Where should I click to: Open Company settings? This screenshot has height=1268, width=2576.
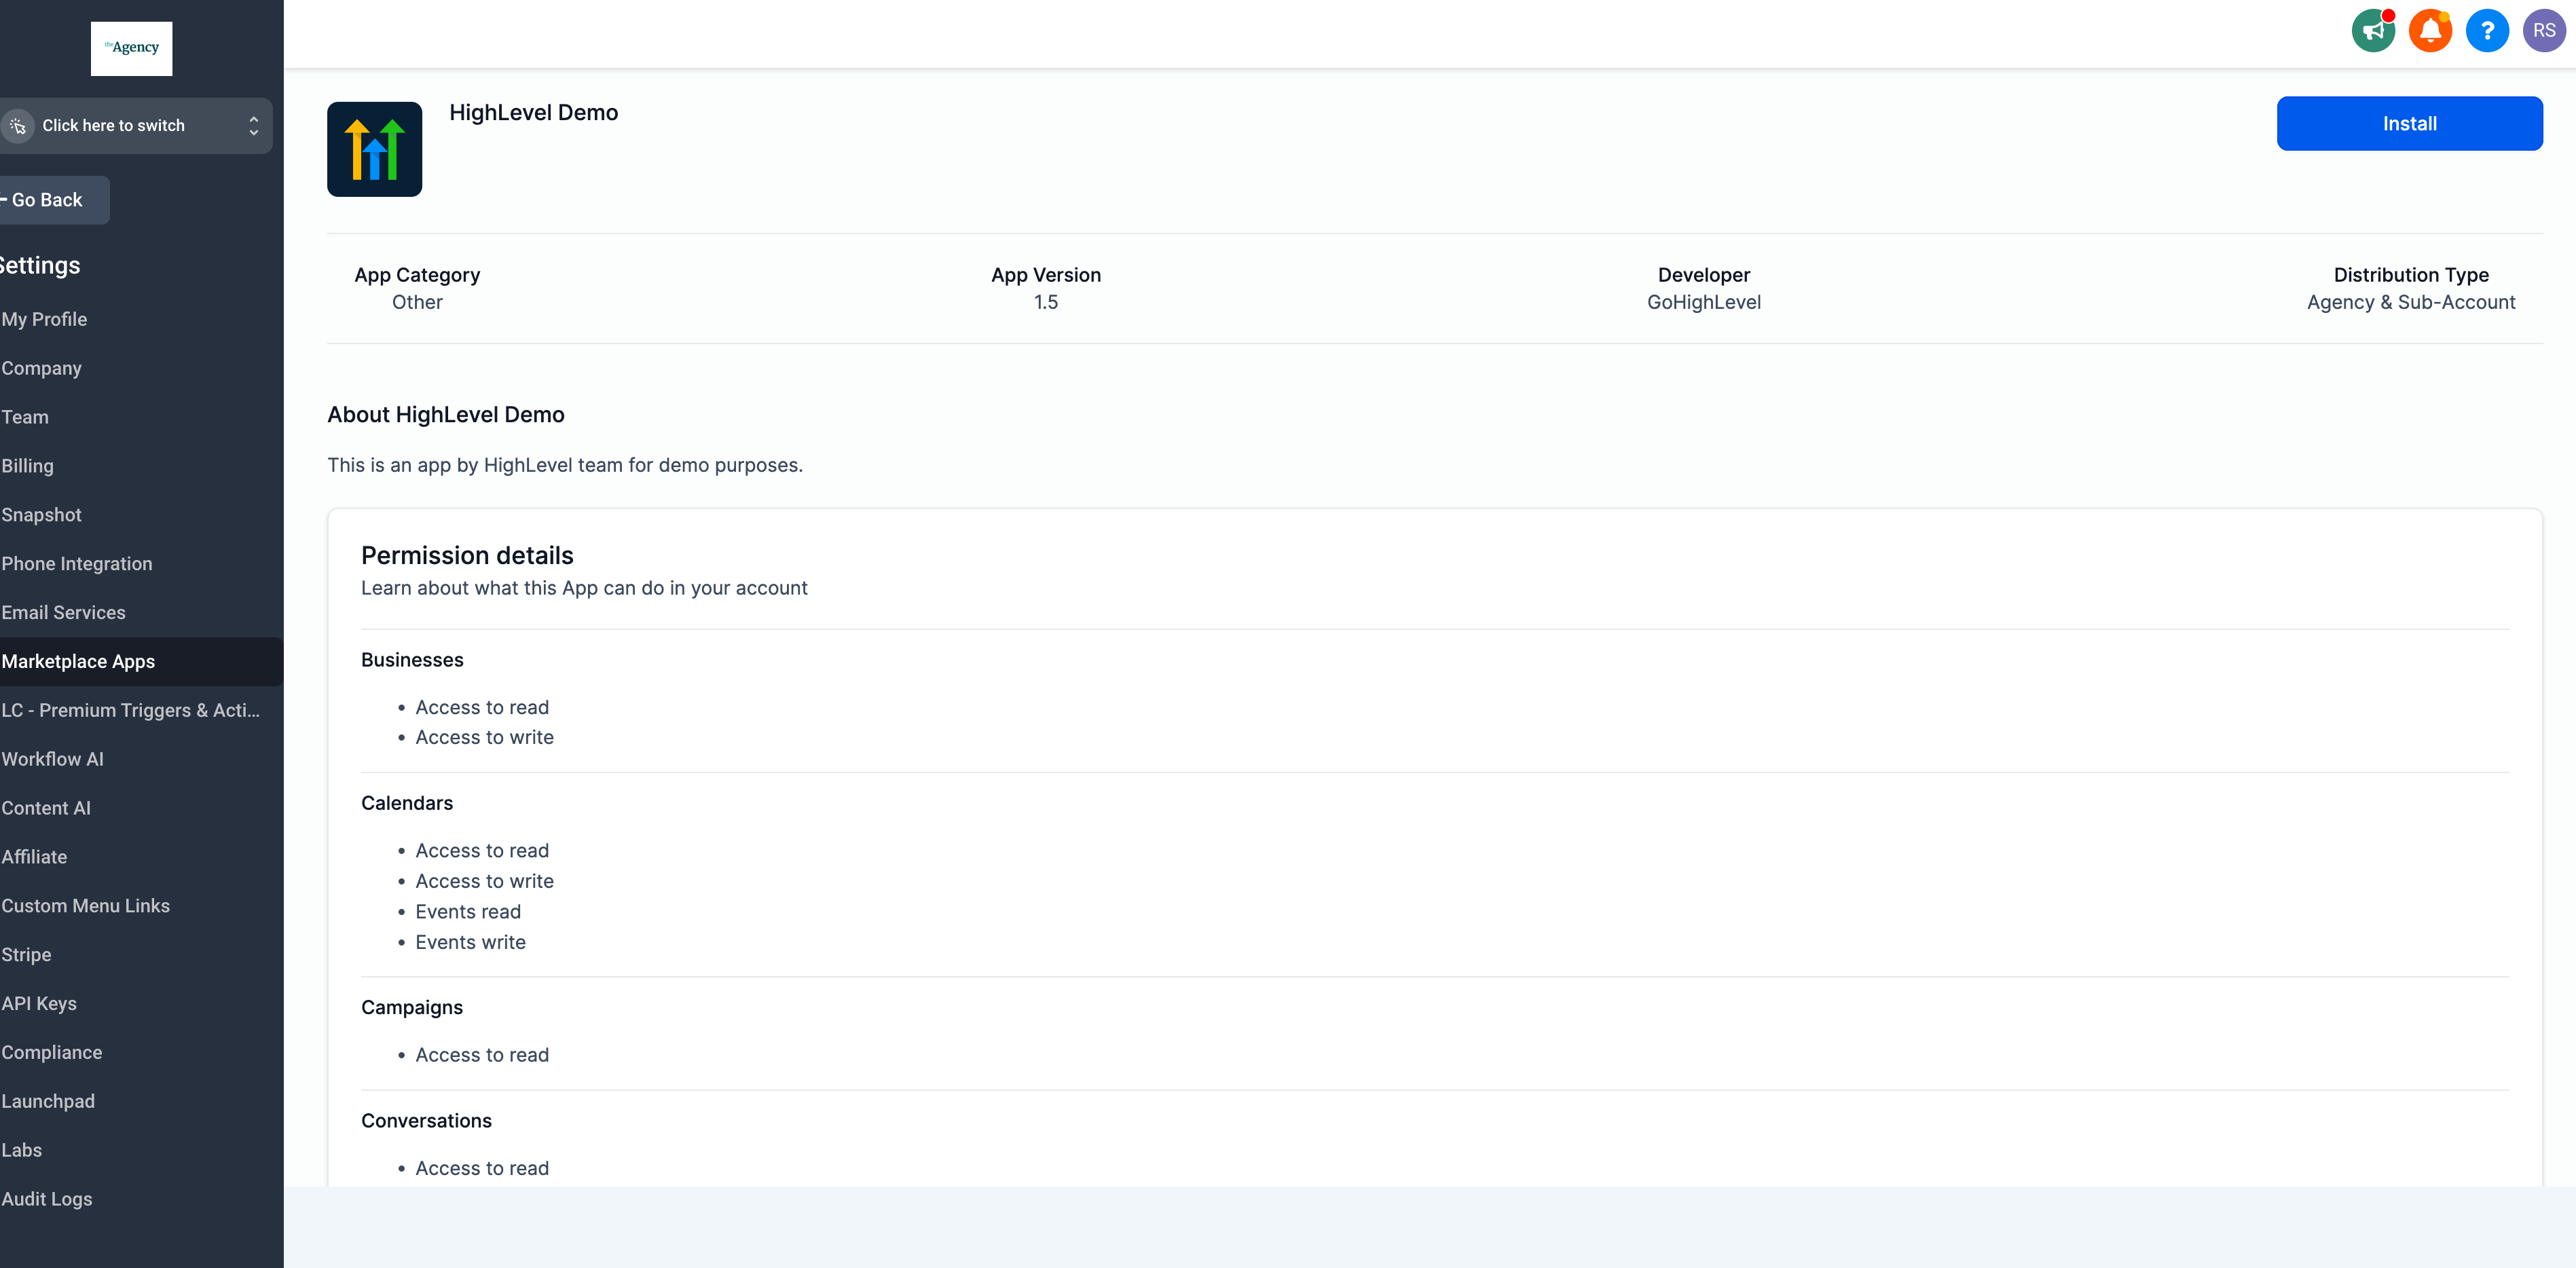(x=41, y=368)
